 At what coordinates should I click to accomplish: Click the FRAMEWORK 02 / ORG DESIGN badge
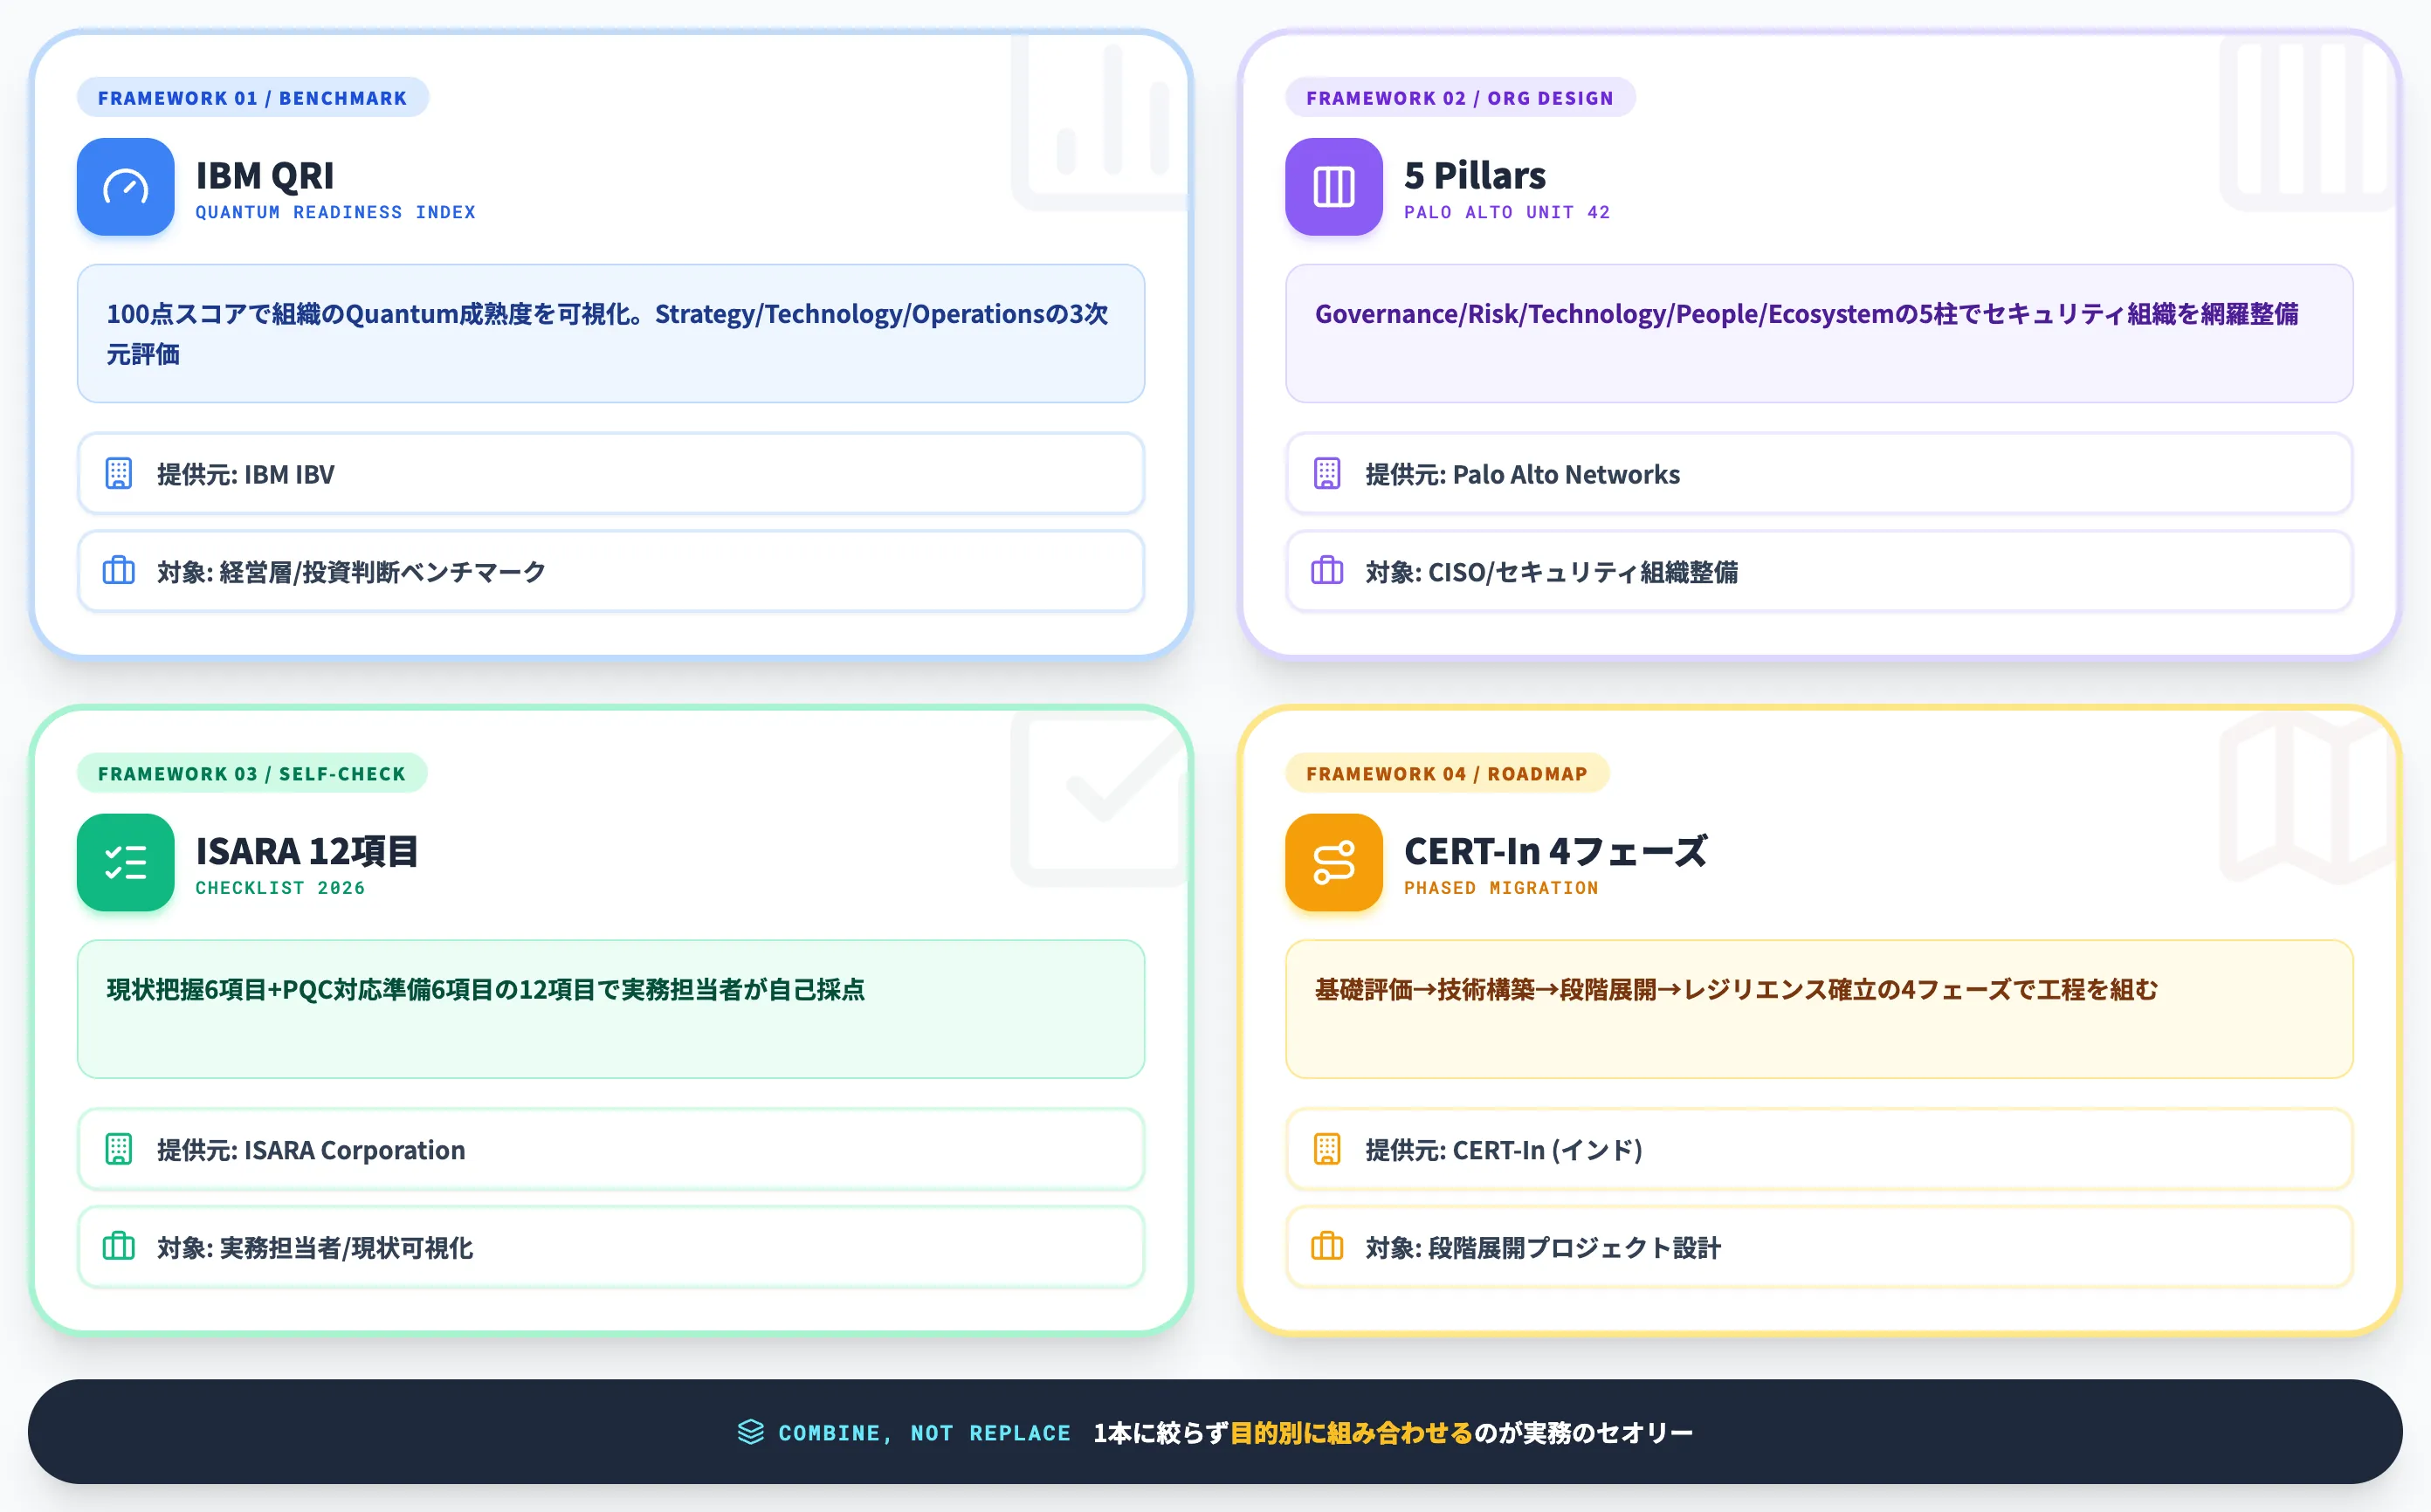click(x=1460, y=98)
